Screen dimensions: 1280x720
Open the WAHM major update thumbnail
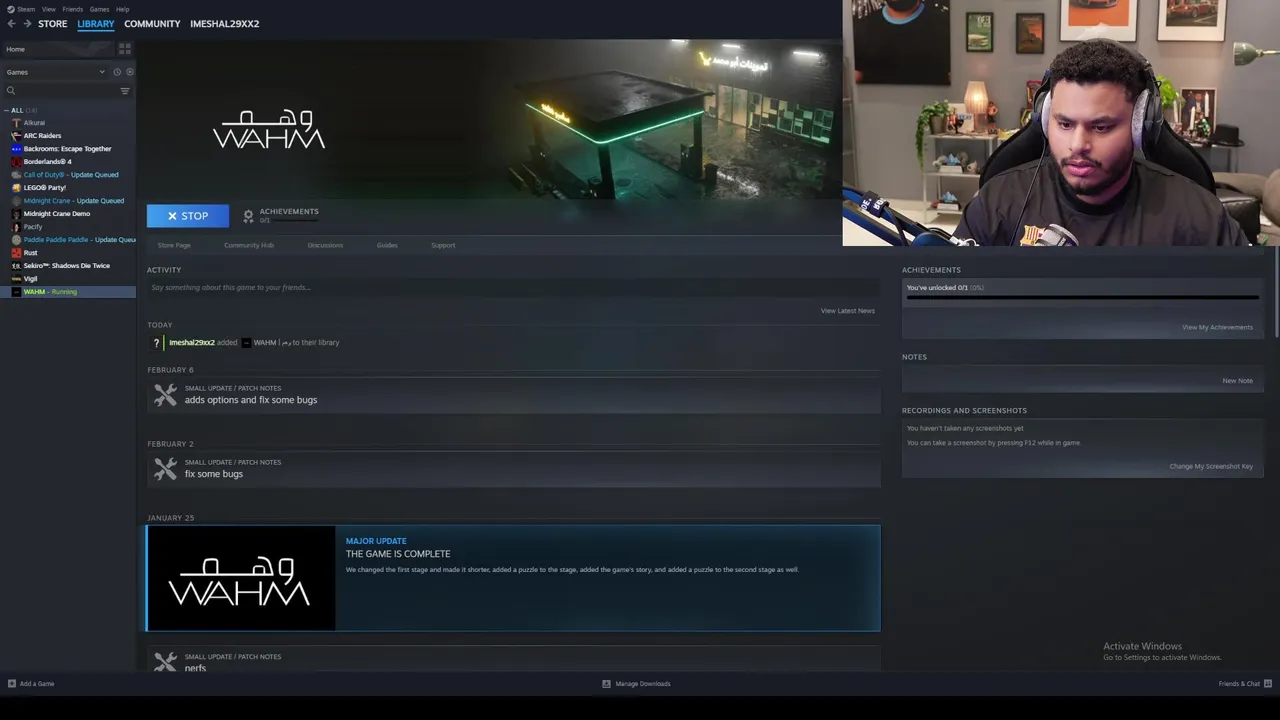(241, 578)
